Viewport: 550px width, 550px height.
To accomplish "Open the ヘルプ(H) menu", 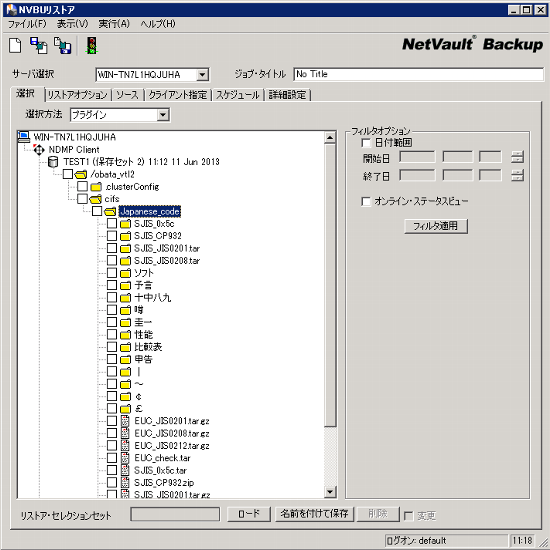I will 158,24.
